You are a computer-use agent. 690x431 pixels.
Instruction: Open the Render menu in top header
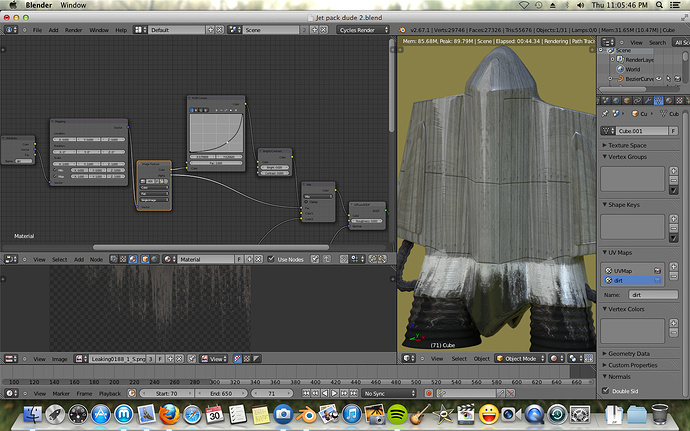(73, 30)
